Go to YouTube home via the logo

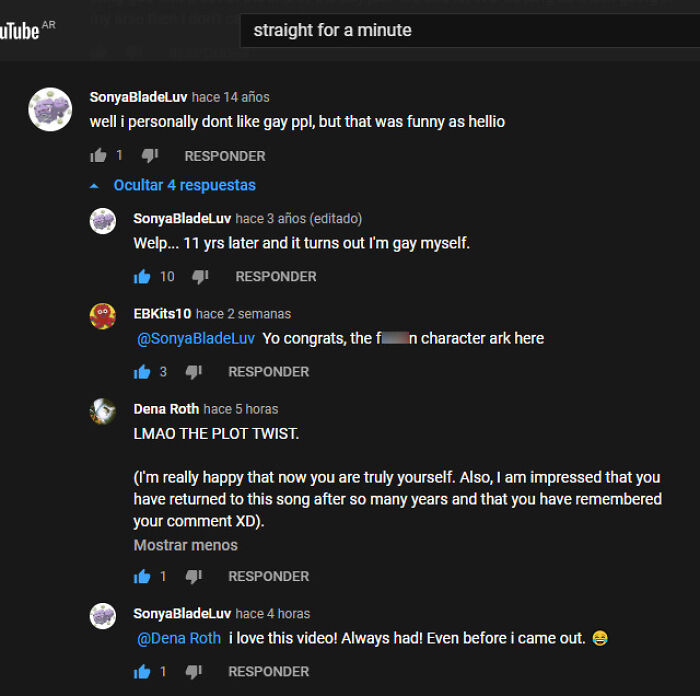[20, 31]
